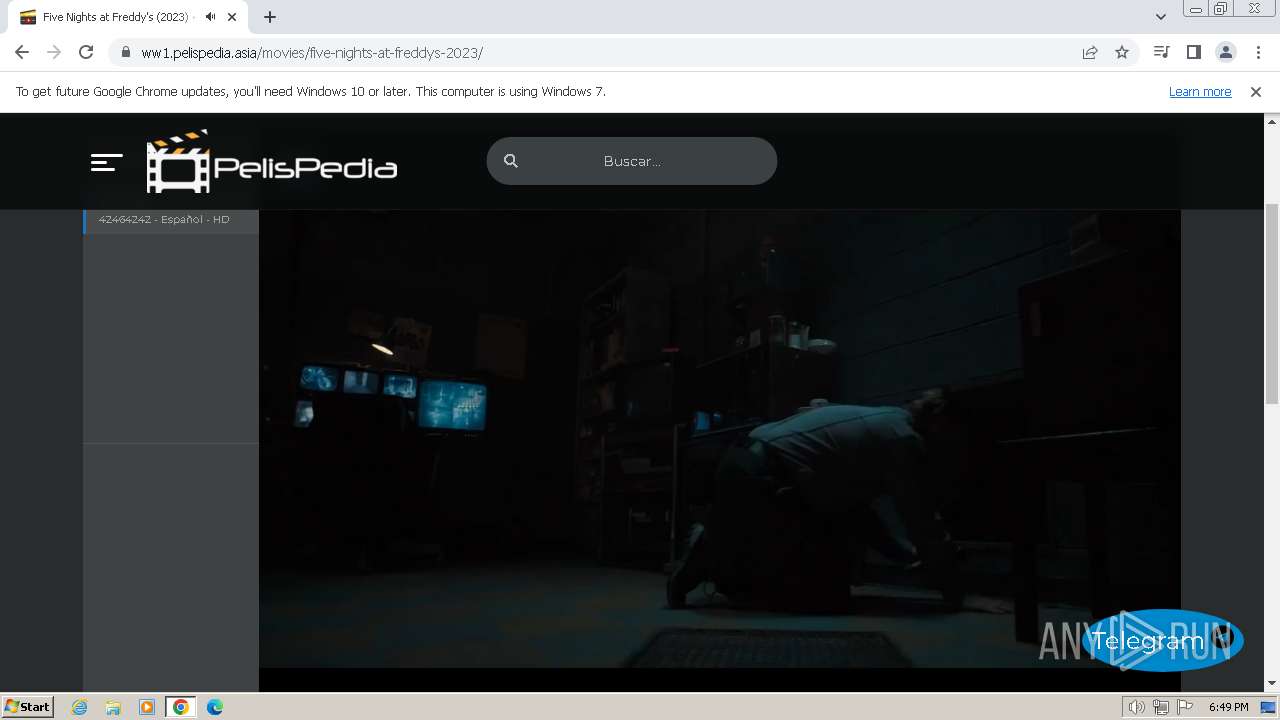Open Chrome three-dot menu
The image size is (1280, 720).
click(1258, 52)
